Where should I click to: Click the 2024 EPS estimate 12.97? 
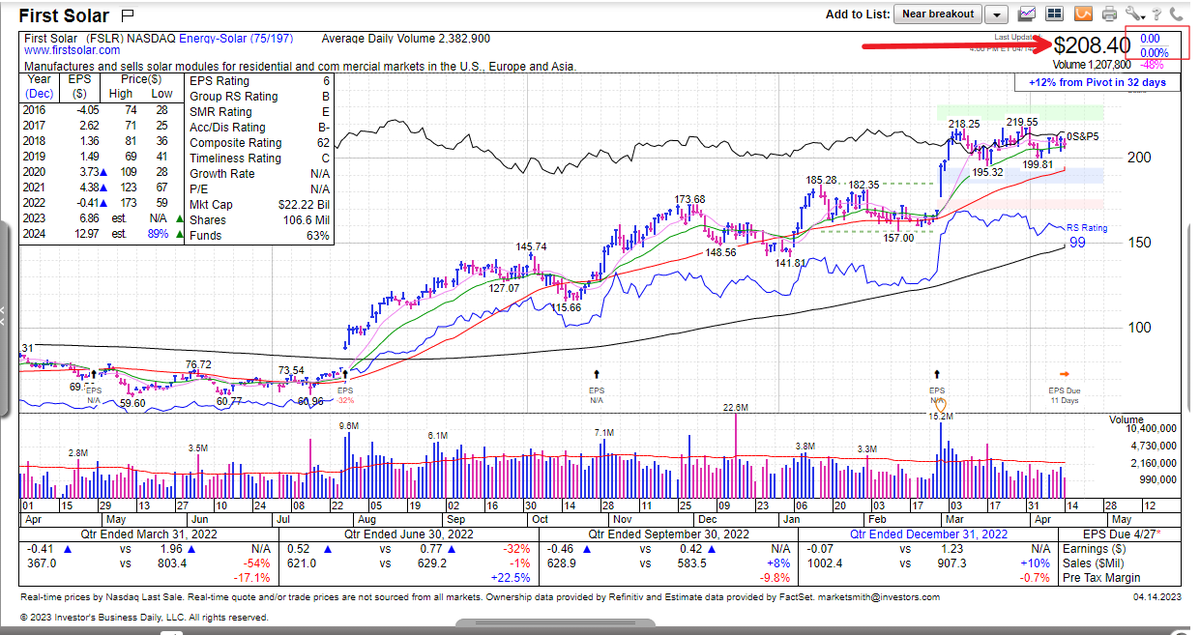87,233
